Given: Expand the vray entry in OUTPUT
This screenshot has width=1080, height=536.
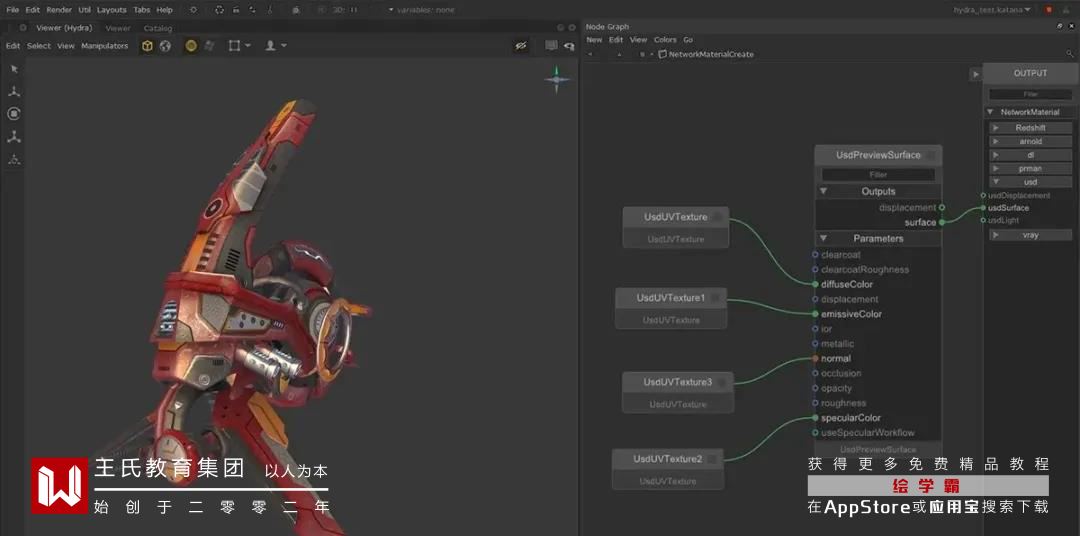Looking at the screenshot, I should 995,235.
